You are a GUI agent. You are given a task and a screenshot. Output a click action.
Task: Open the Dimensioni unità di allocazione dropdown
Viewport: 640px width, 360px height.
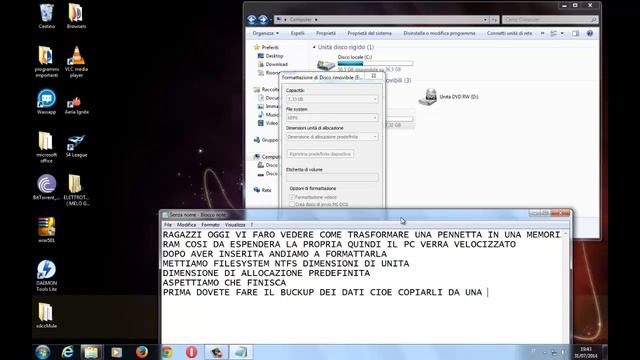(x=332, y=137)
